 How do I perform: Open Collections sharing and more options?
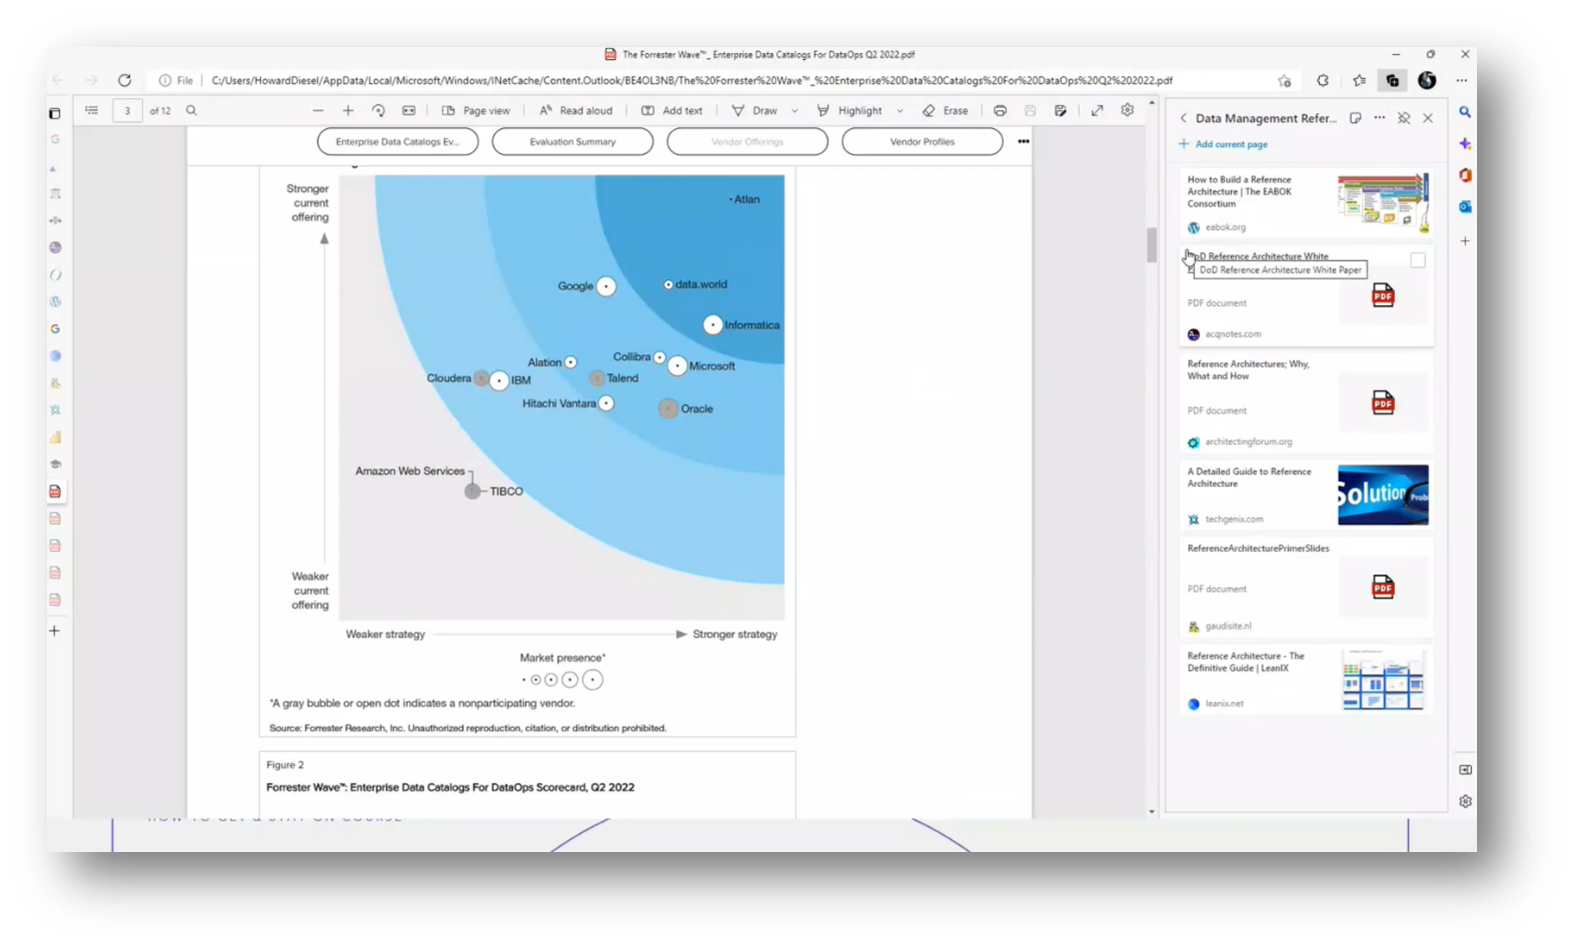[1380, 118]
